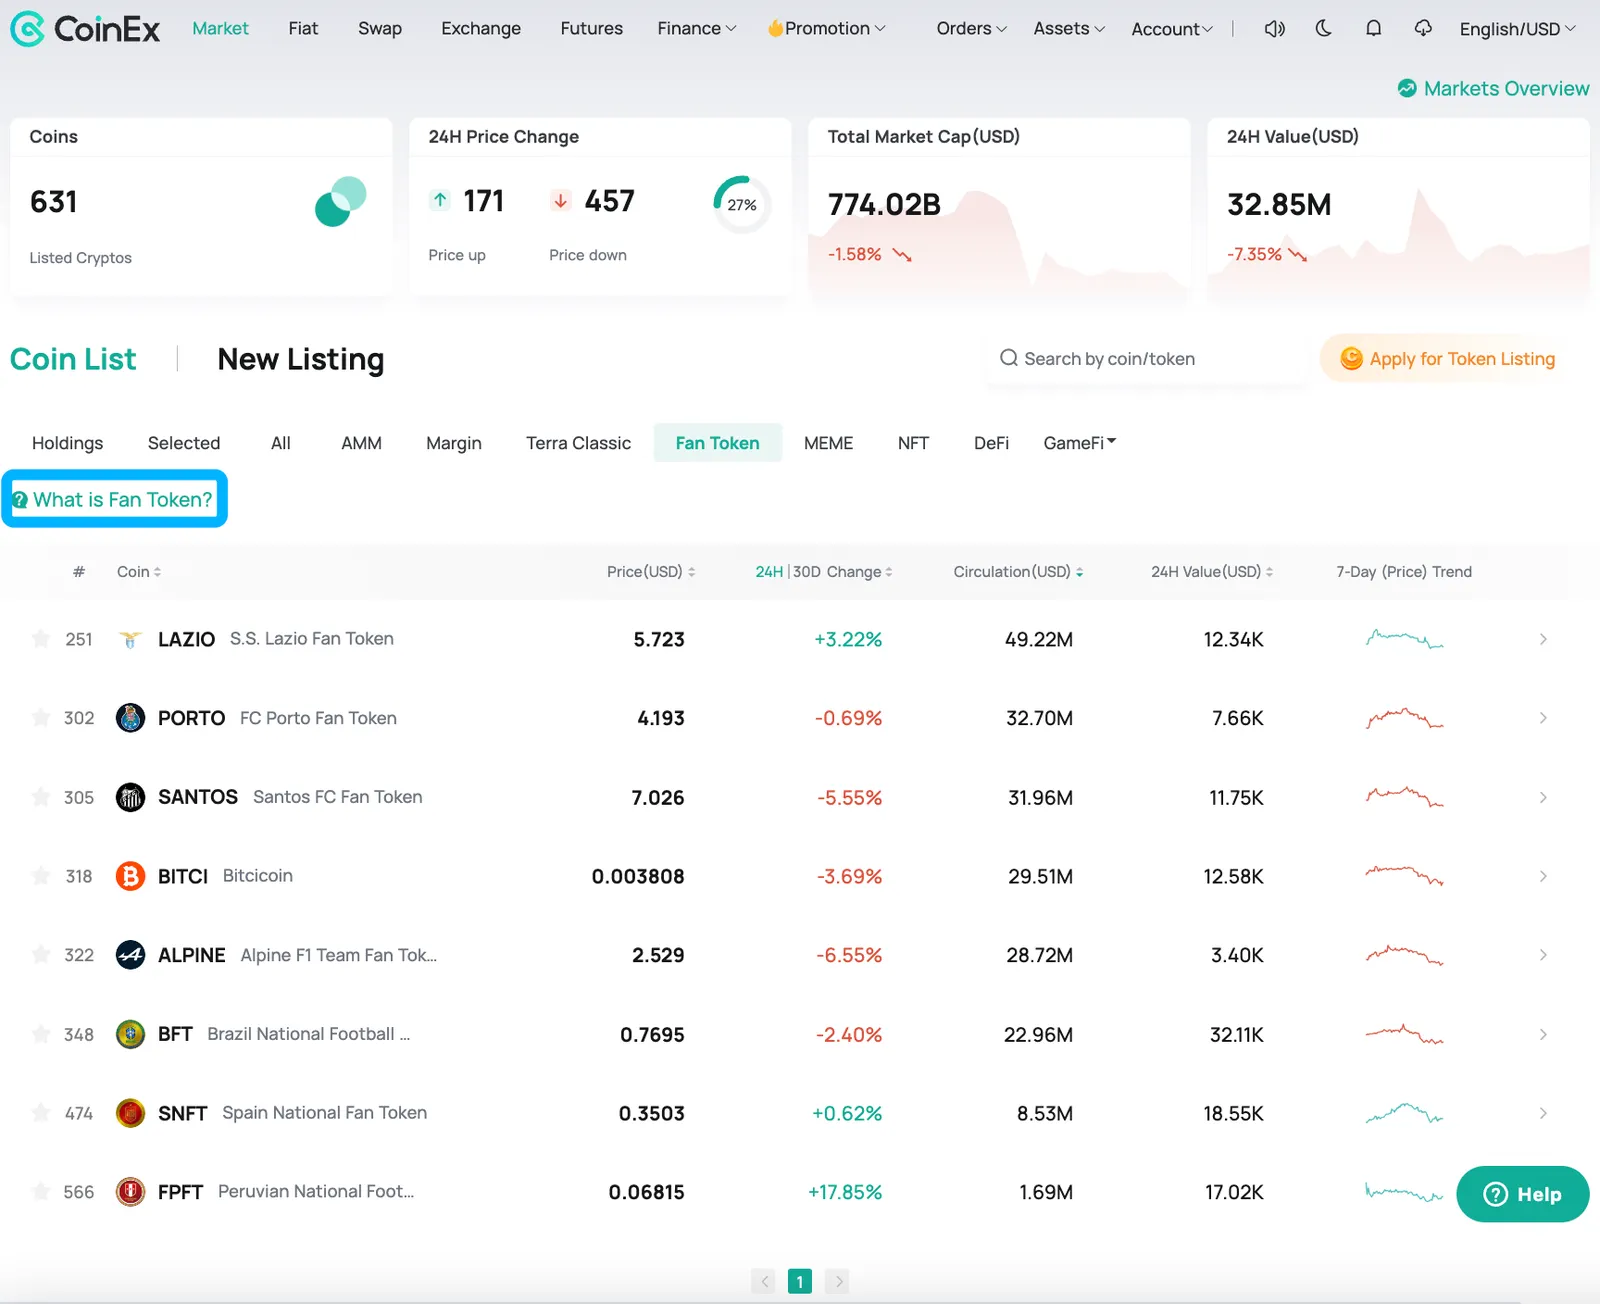Screen dimensions: 1600x1304
Task: Select the NFT category tab
Action: pos(913,443)
